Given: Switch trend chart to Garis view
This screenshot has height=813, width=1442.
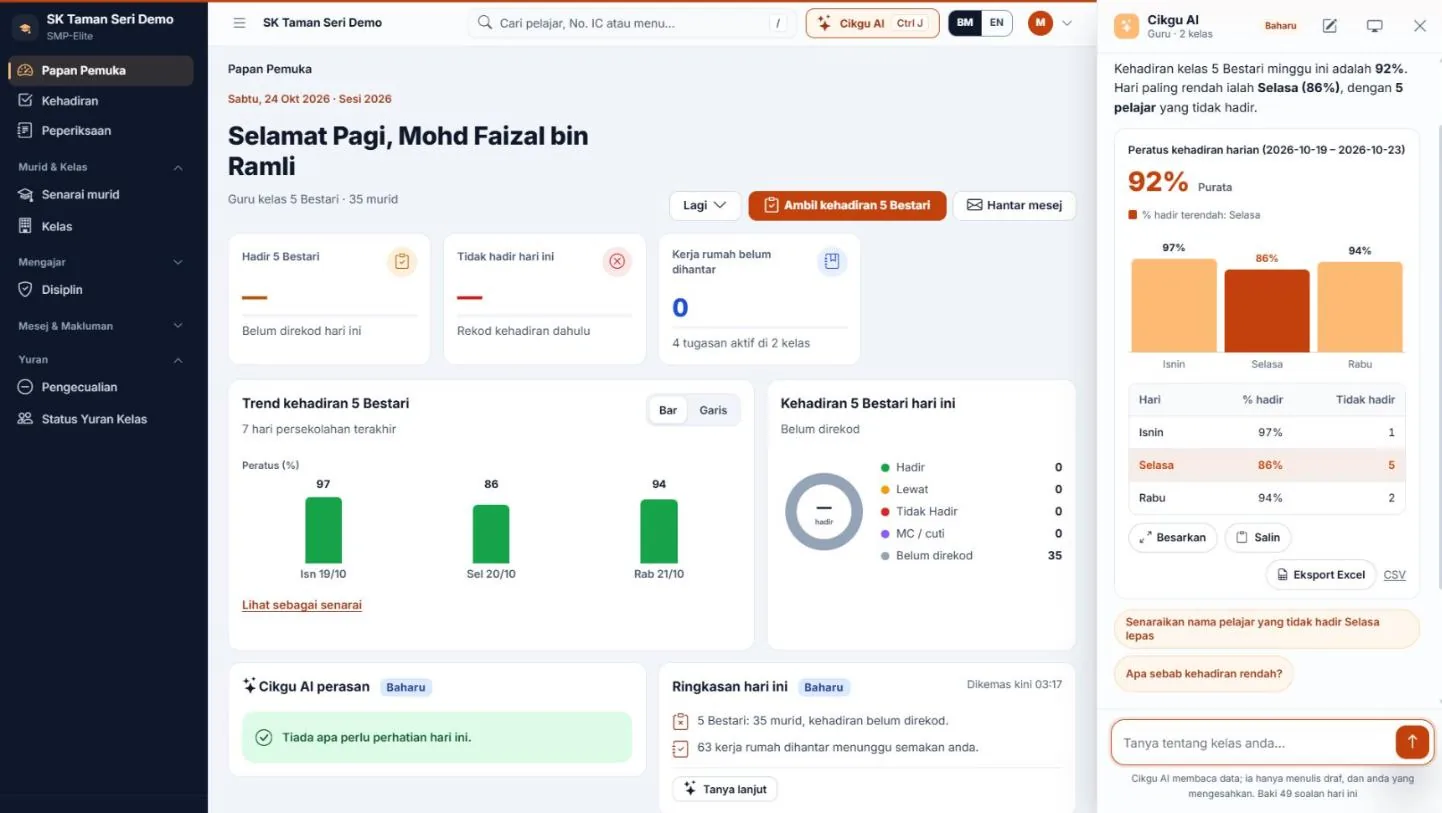Looking at the screenshot, I should click(x=713, y=410).
